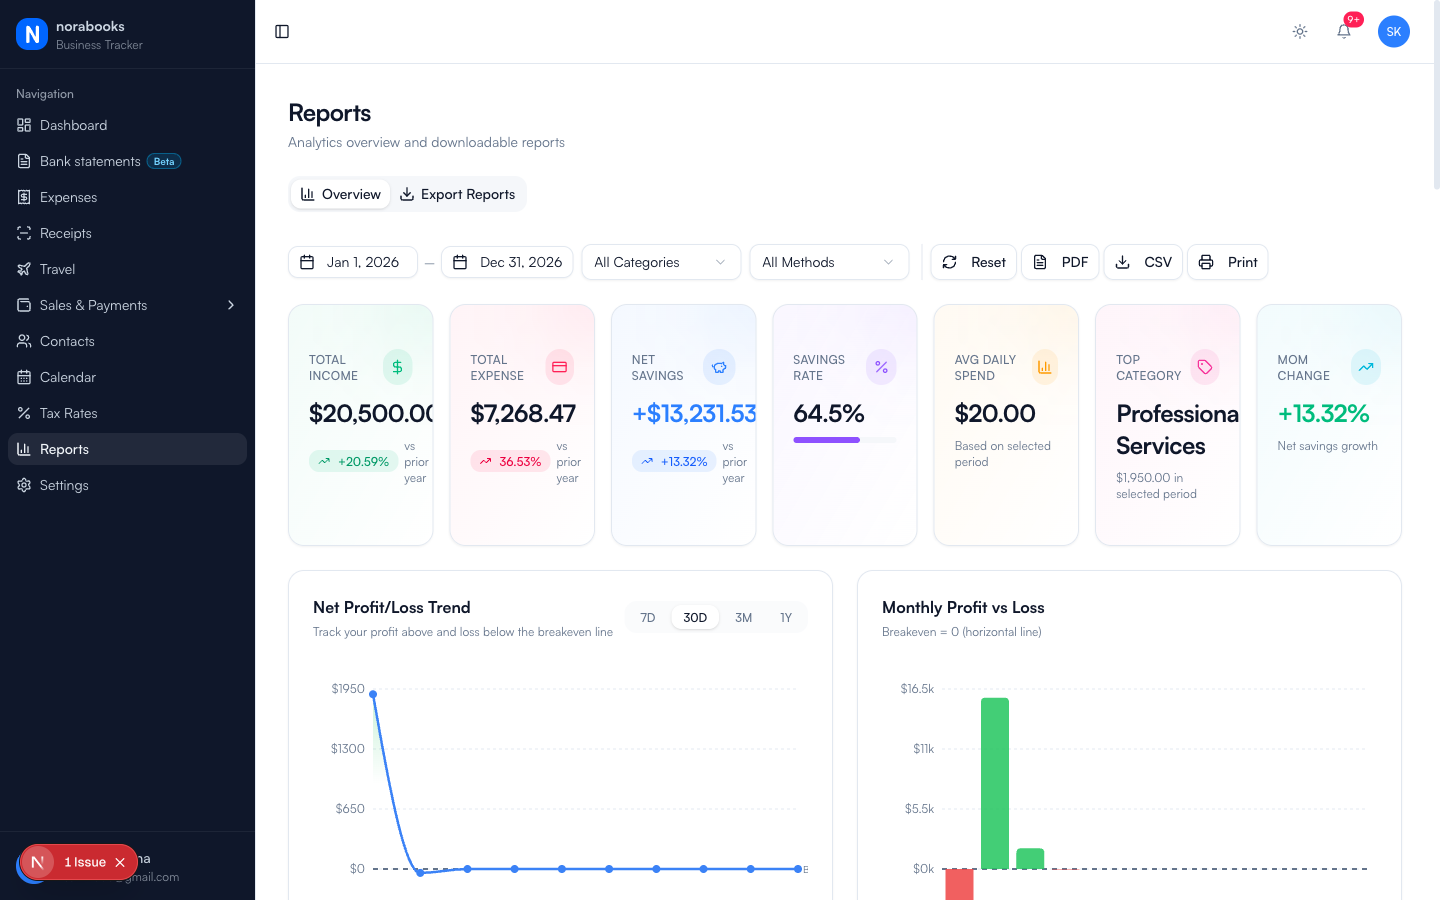Toggle light/dark theme with the sun icon
1440x900 pixels.
point(1299,31)
